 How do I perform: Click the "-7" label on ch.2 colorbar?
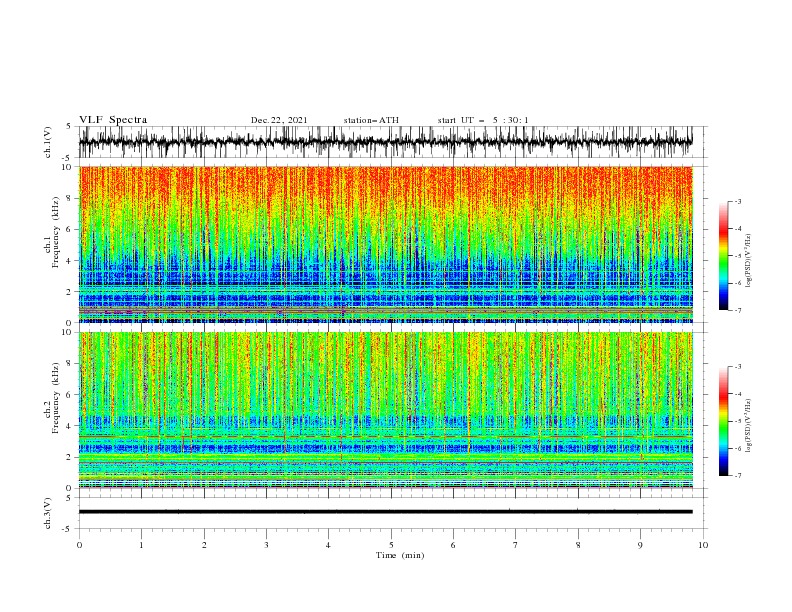point(738,476)
